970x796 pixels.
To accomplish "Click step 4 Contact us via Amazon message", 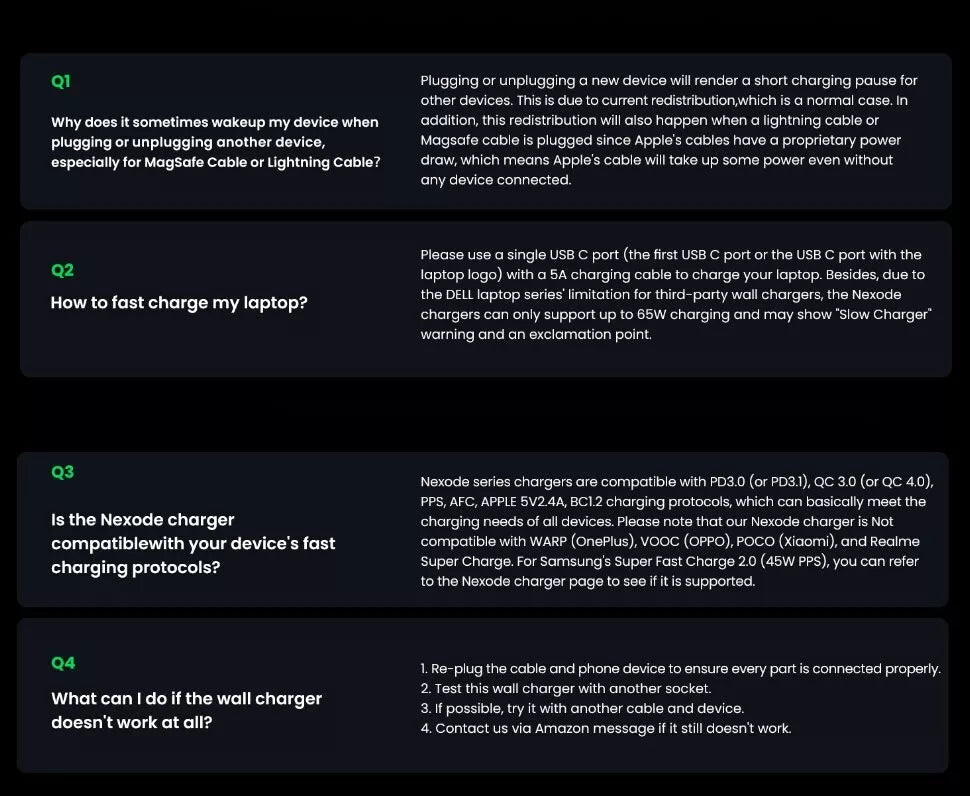I will click(606, 728).
